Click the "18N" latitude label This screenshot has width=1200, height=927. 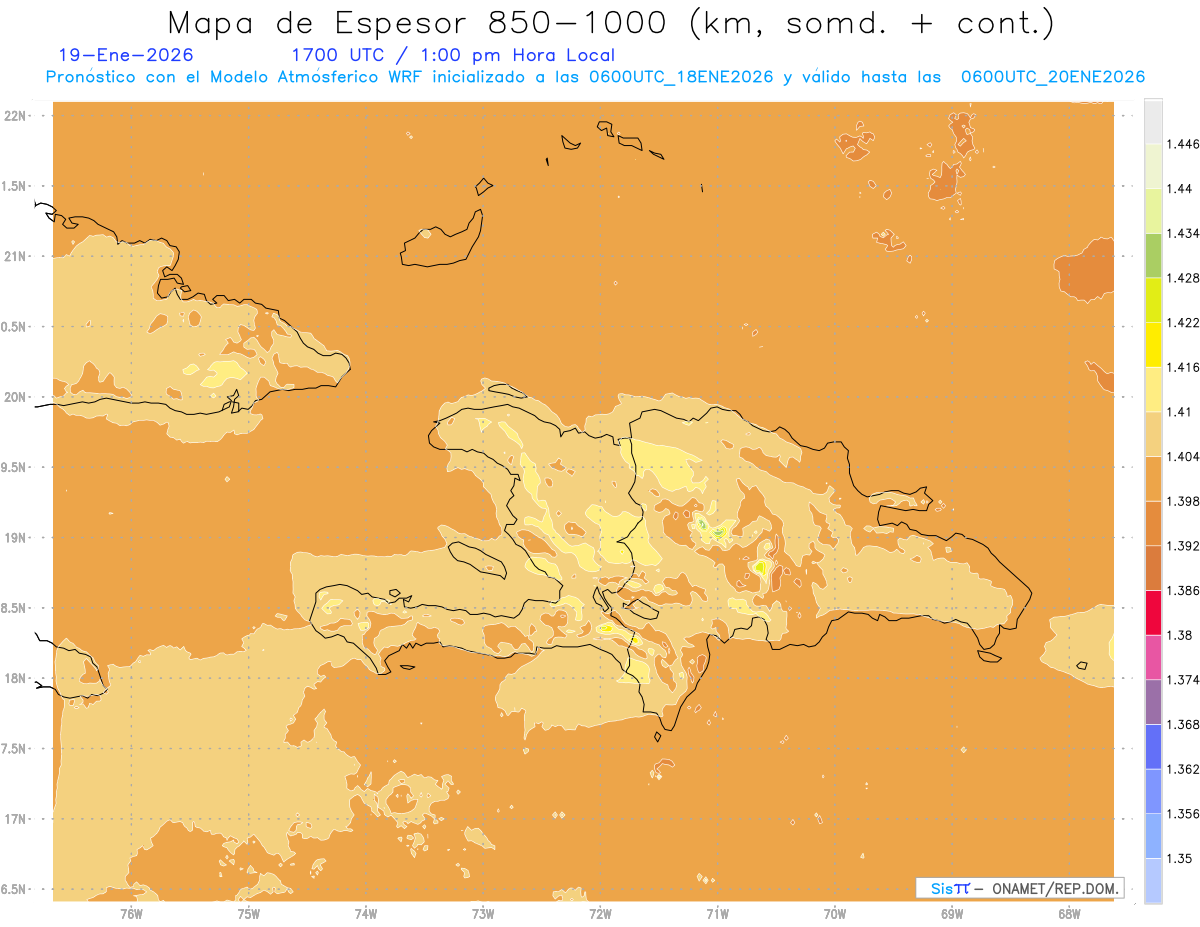click(15, 678)
